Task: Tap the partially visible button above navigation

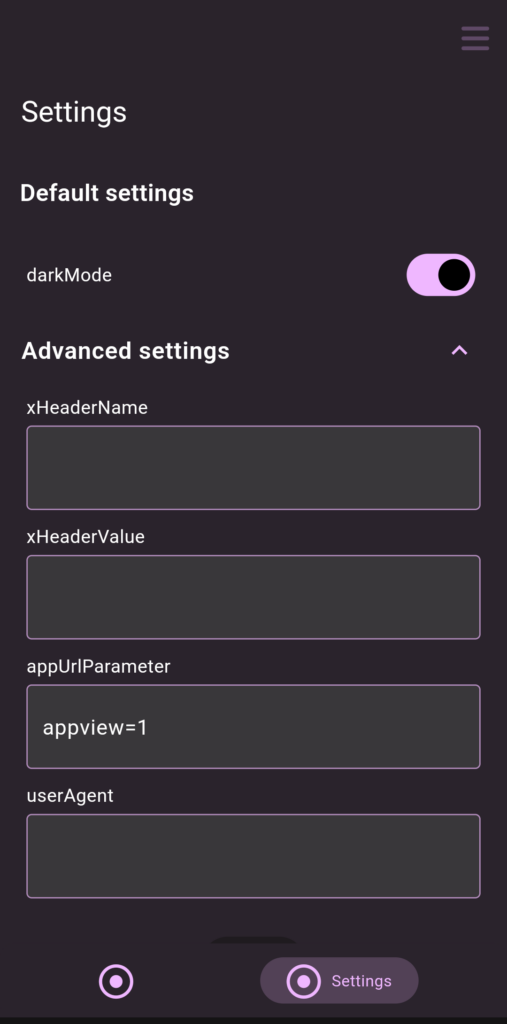Action: (254, 940)
